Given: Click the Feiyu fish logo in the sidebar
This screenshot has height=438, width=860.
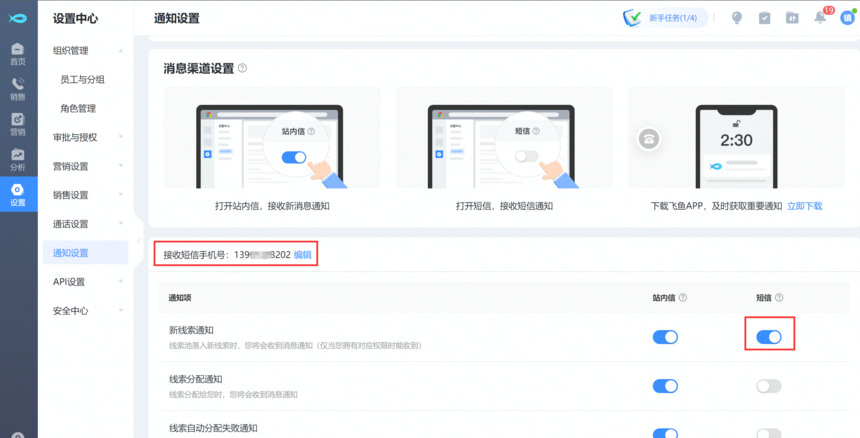Looking at the screenshot, I should 18,18.
